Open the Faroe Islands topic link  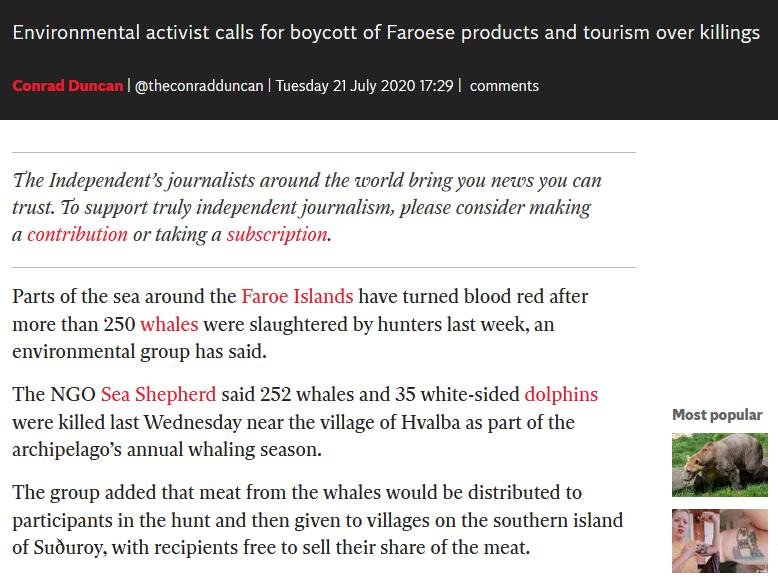pyautogui.click(x=297, y=297)
